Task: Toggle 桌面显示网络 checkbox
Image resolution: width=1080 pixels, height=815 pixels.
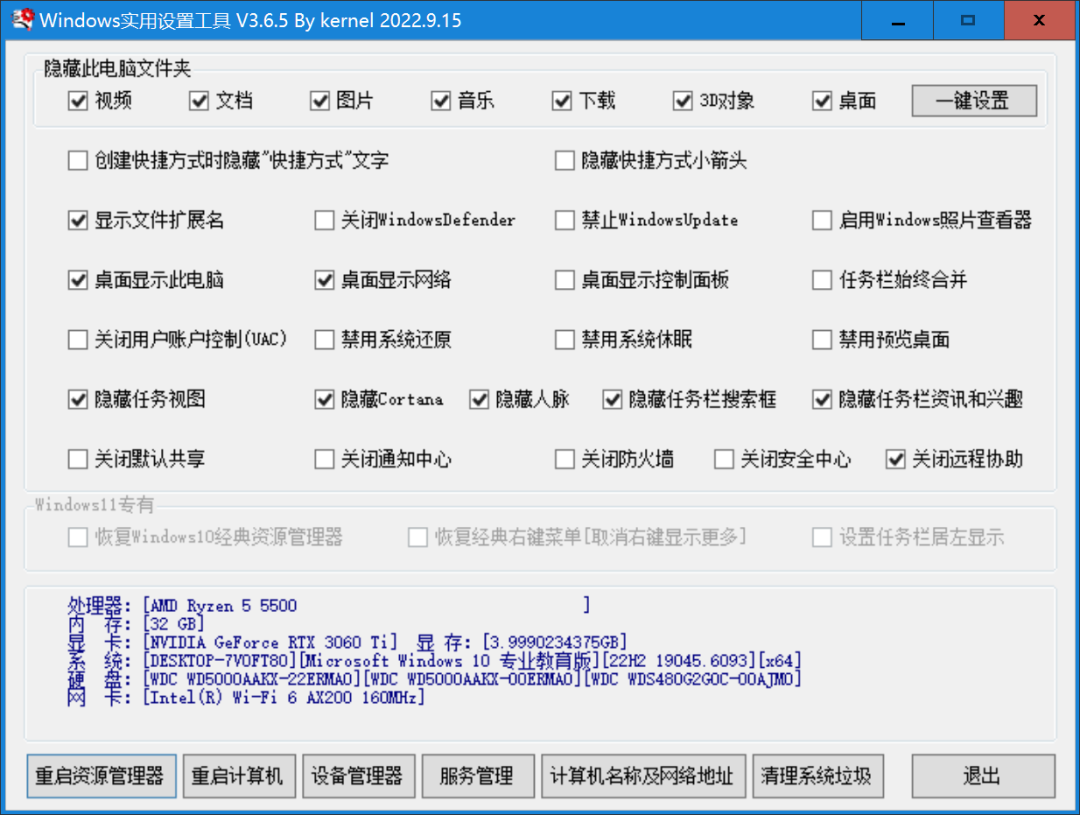Action: 324,280
